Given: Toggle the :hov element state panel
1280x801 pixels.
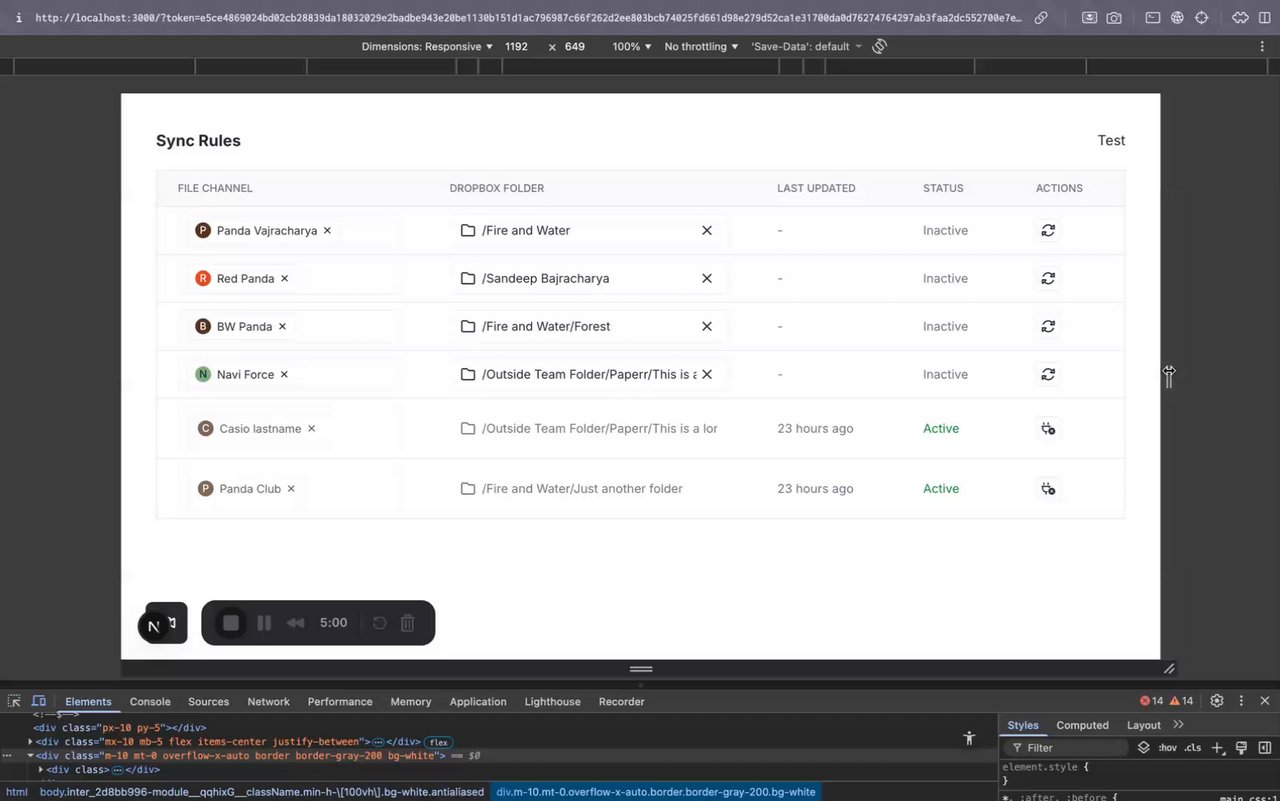Looking at the screenshot, I should coord(1168,748).
